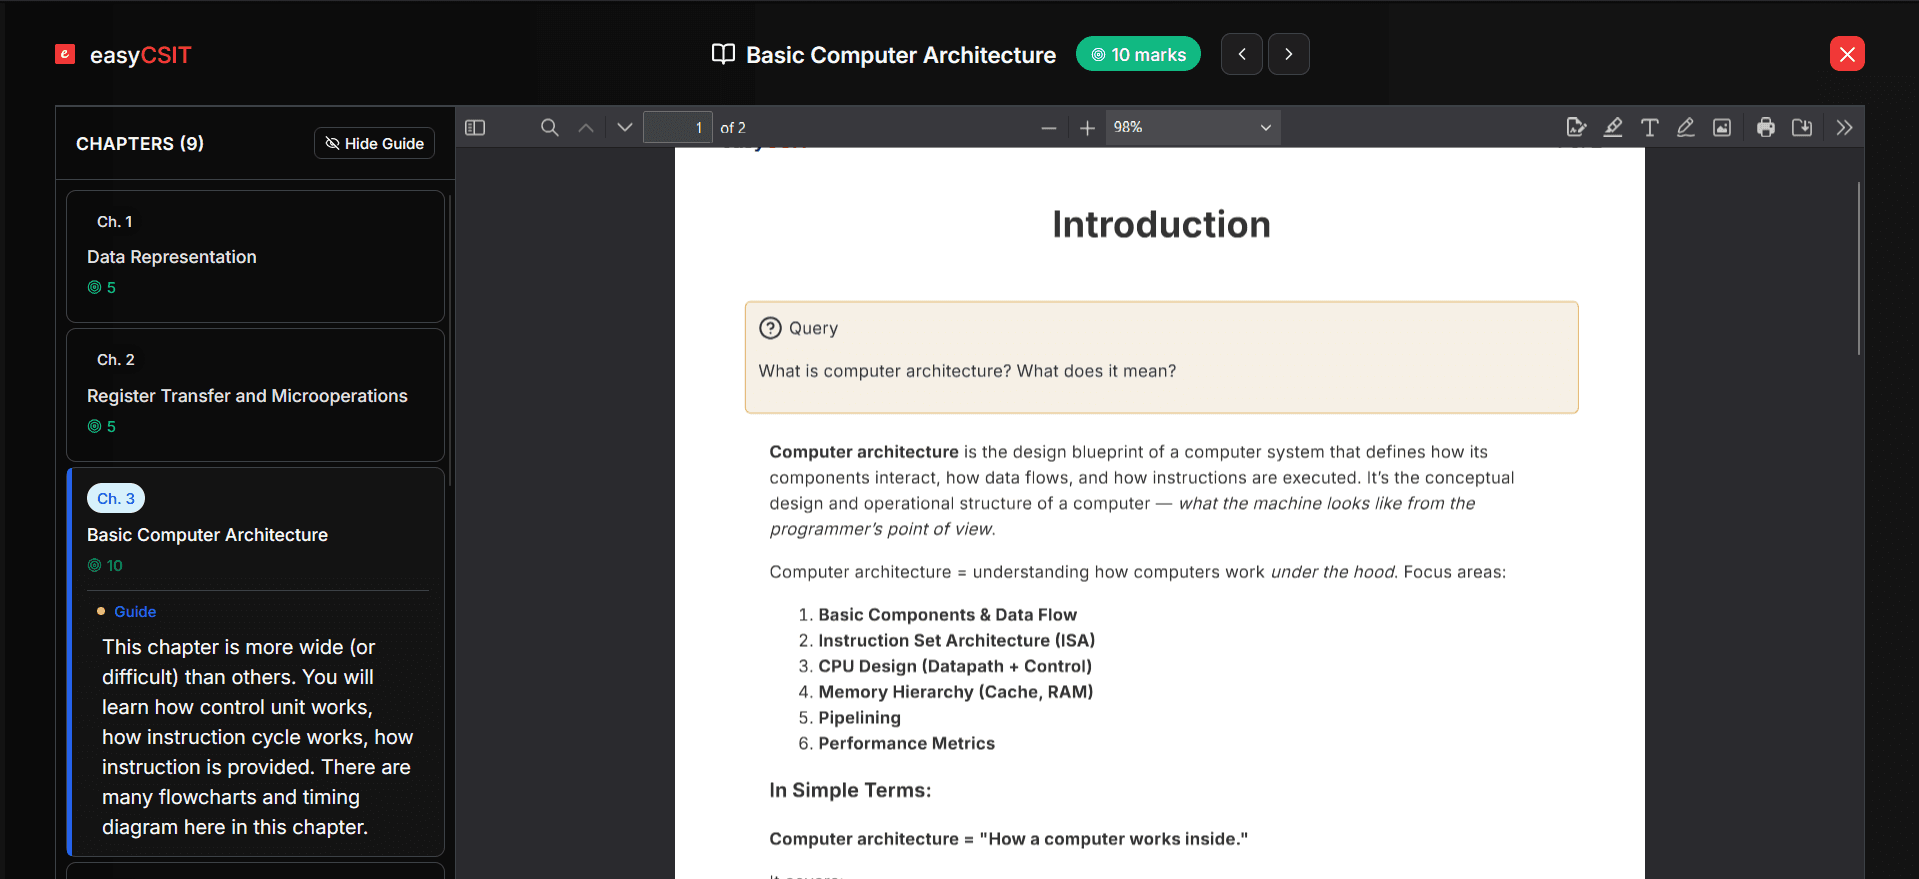Click the 'In Simple Terms:' subheading

click(x=850, y=790)
